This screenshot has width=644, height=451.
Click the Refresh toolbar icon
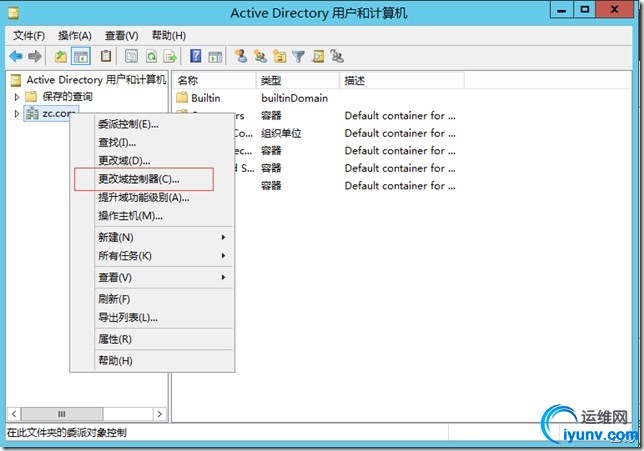[151, 56]
